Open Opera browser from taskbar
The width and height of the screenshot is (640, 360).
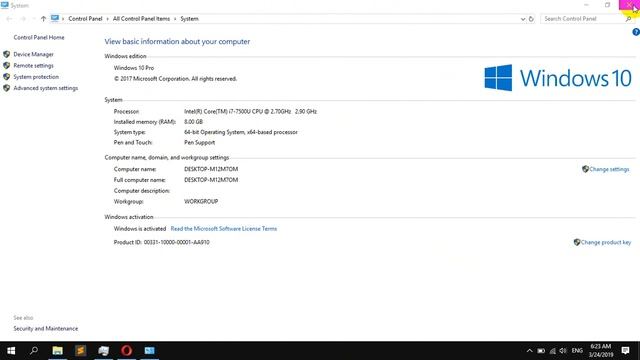pyautogui.click(x=127, y=351)
